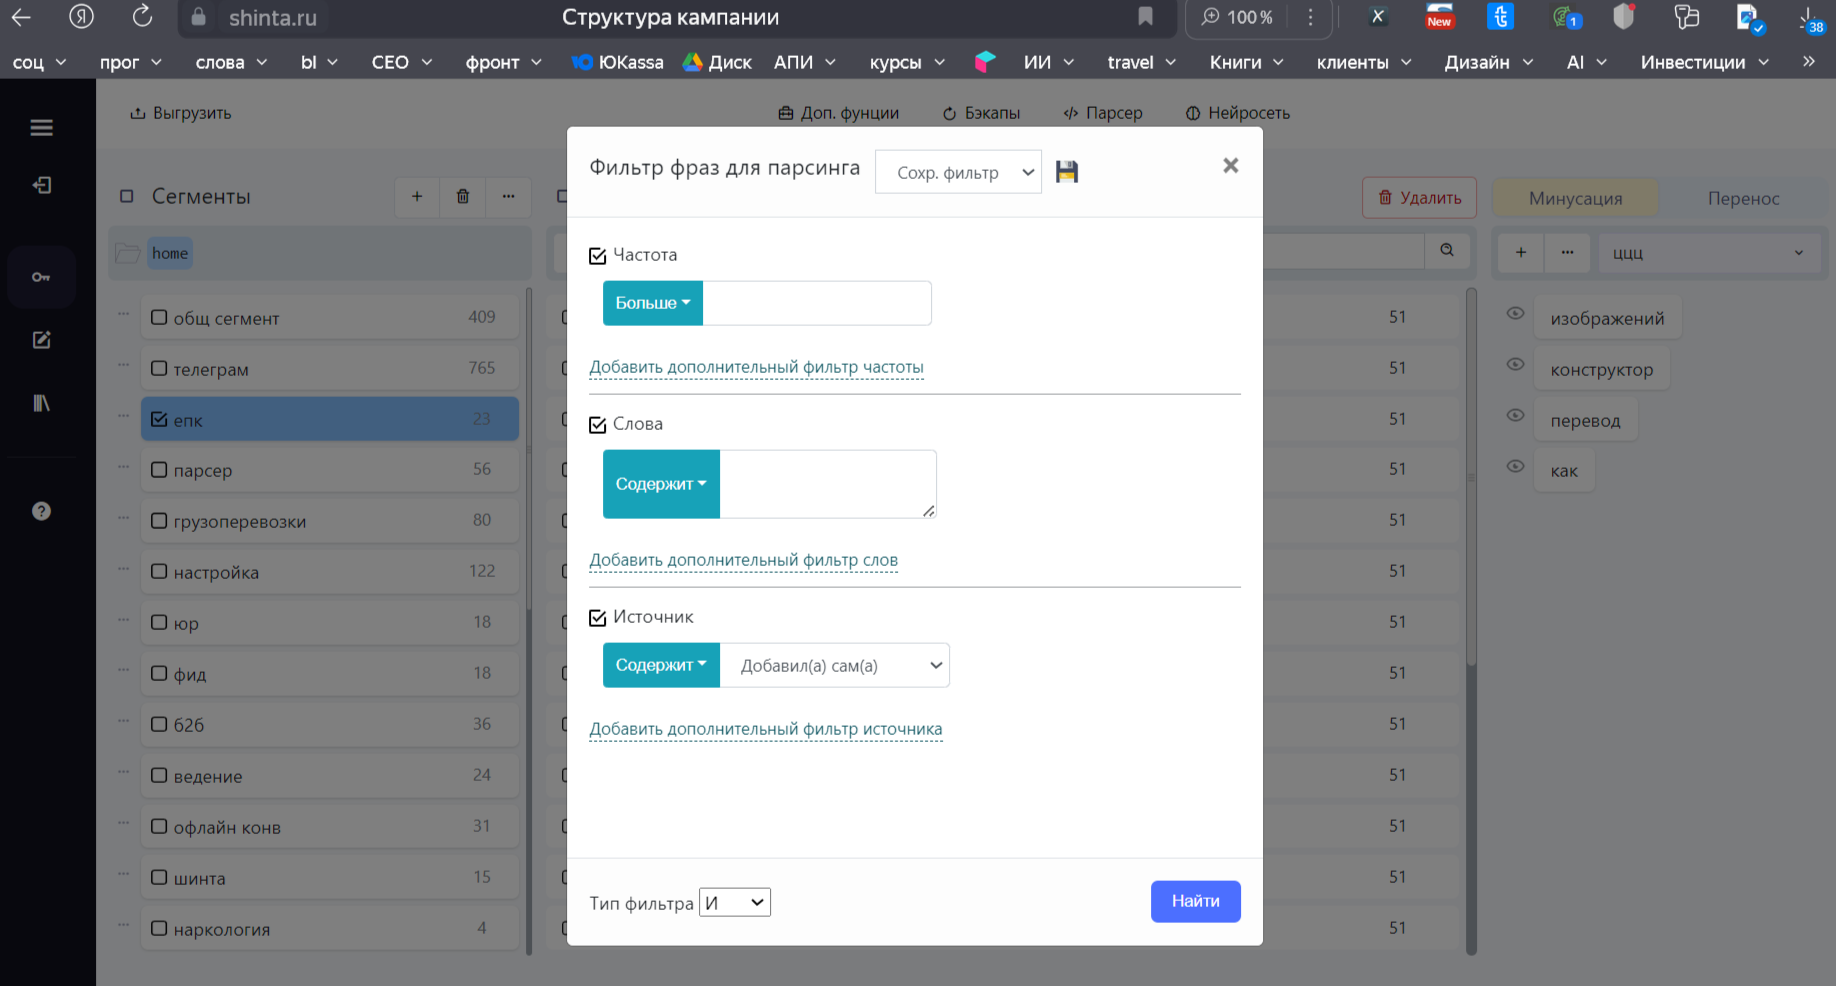This screenshot has height=986, width=1836.
Task: Toggle select-all Сегменты checkbox
Action: click(x=127, y=197)
